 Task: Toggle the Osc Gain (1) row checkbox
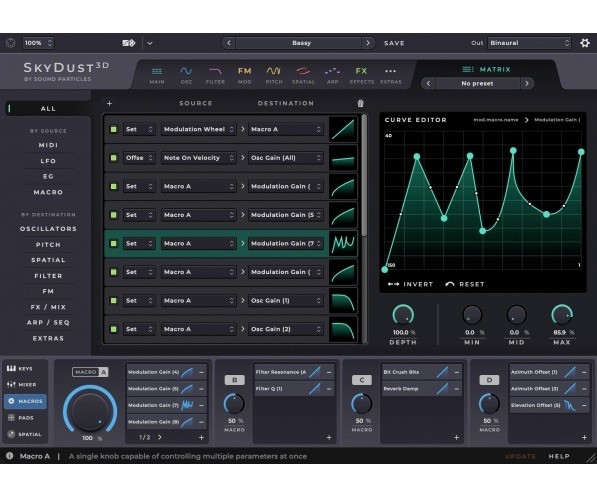[x=113, y=301]
